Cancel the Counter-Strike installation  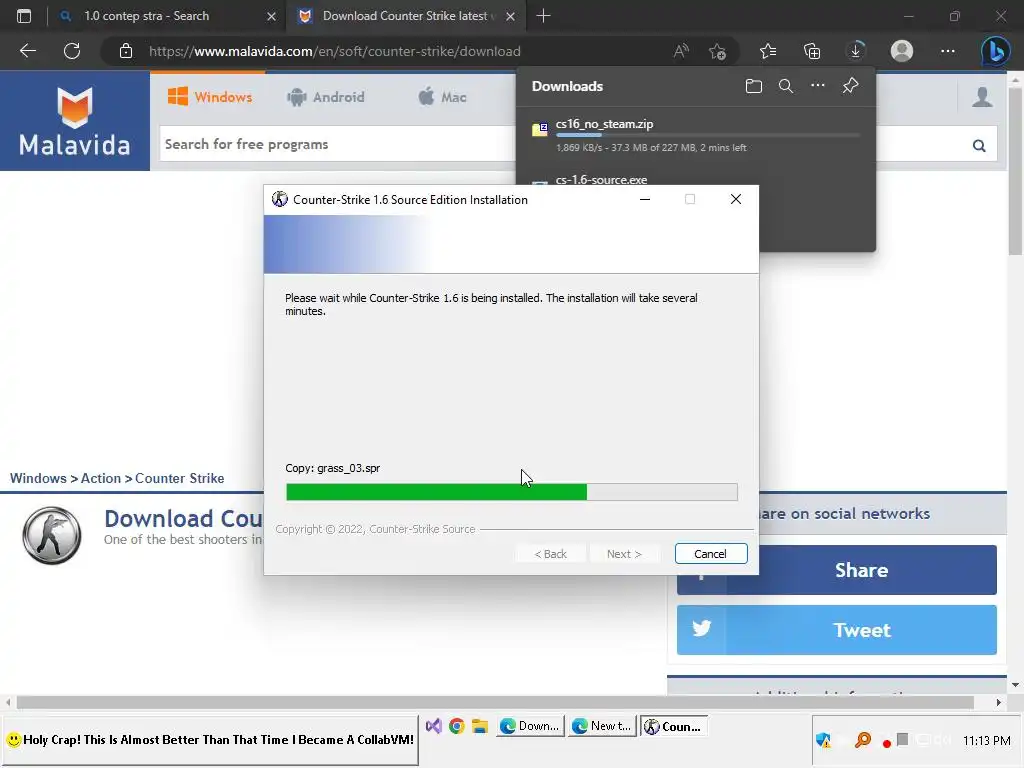coord(711,554)
